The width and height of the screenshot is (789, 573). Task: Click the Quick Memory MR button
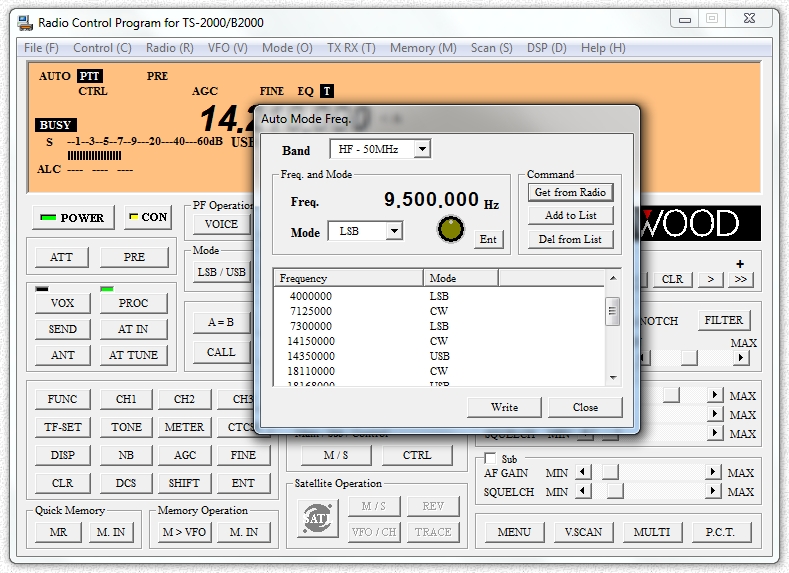click(x=58, y=532)
